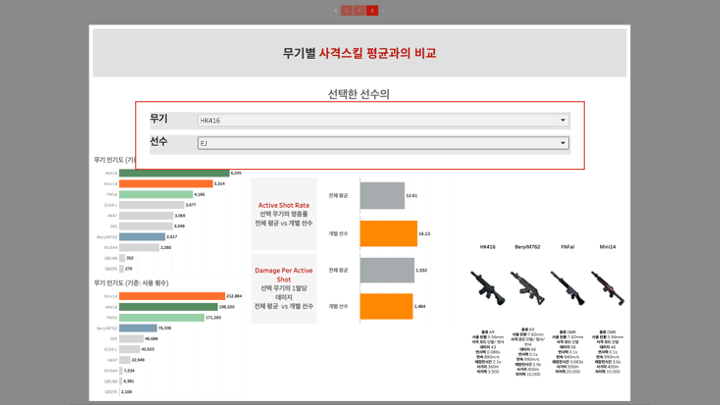Click the FNFal label above the rifle images

click(568, 247)
